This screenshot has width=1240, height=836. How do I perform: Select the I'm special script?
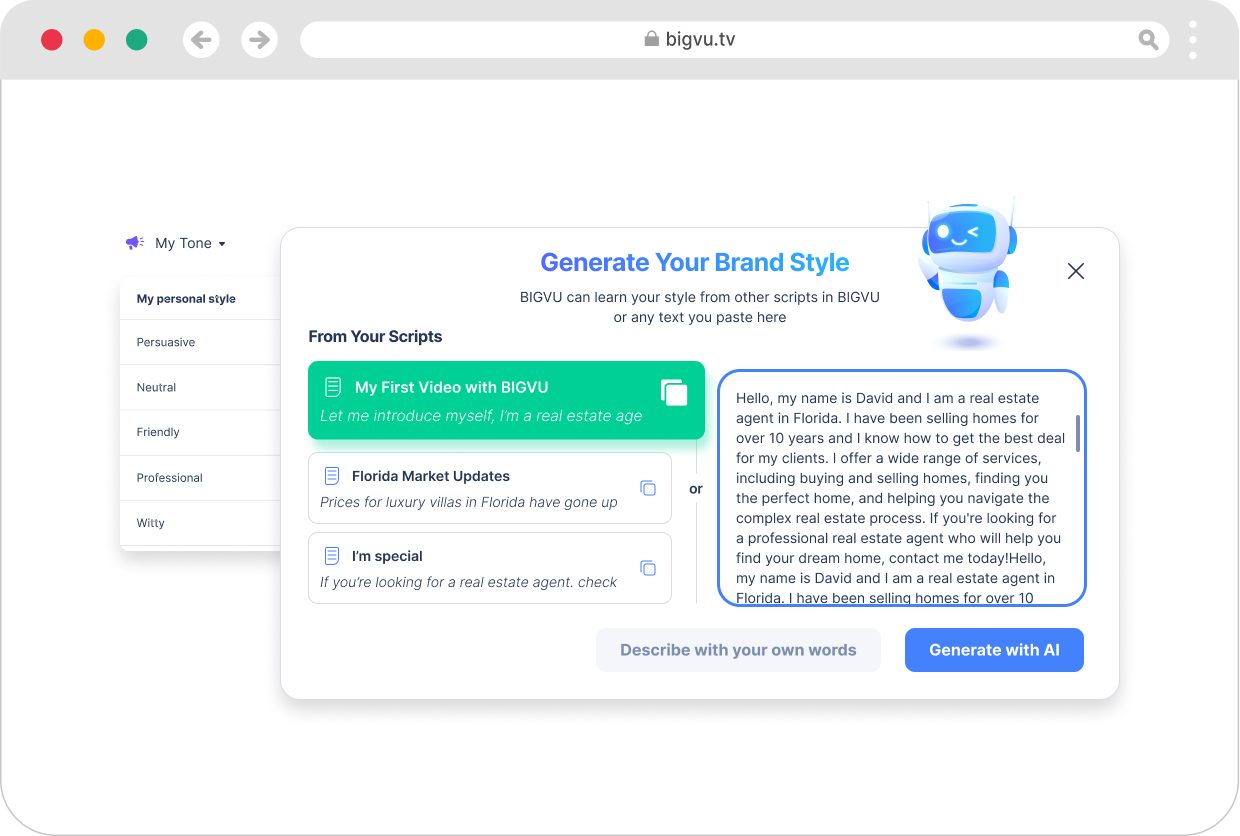tap(490, 568)
